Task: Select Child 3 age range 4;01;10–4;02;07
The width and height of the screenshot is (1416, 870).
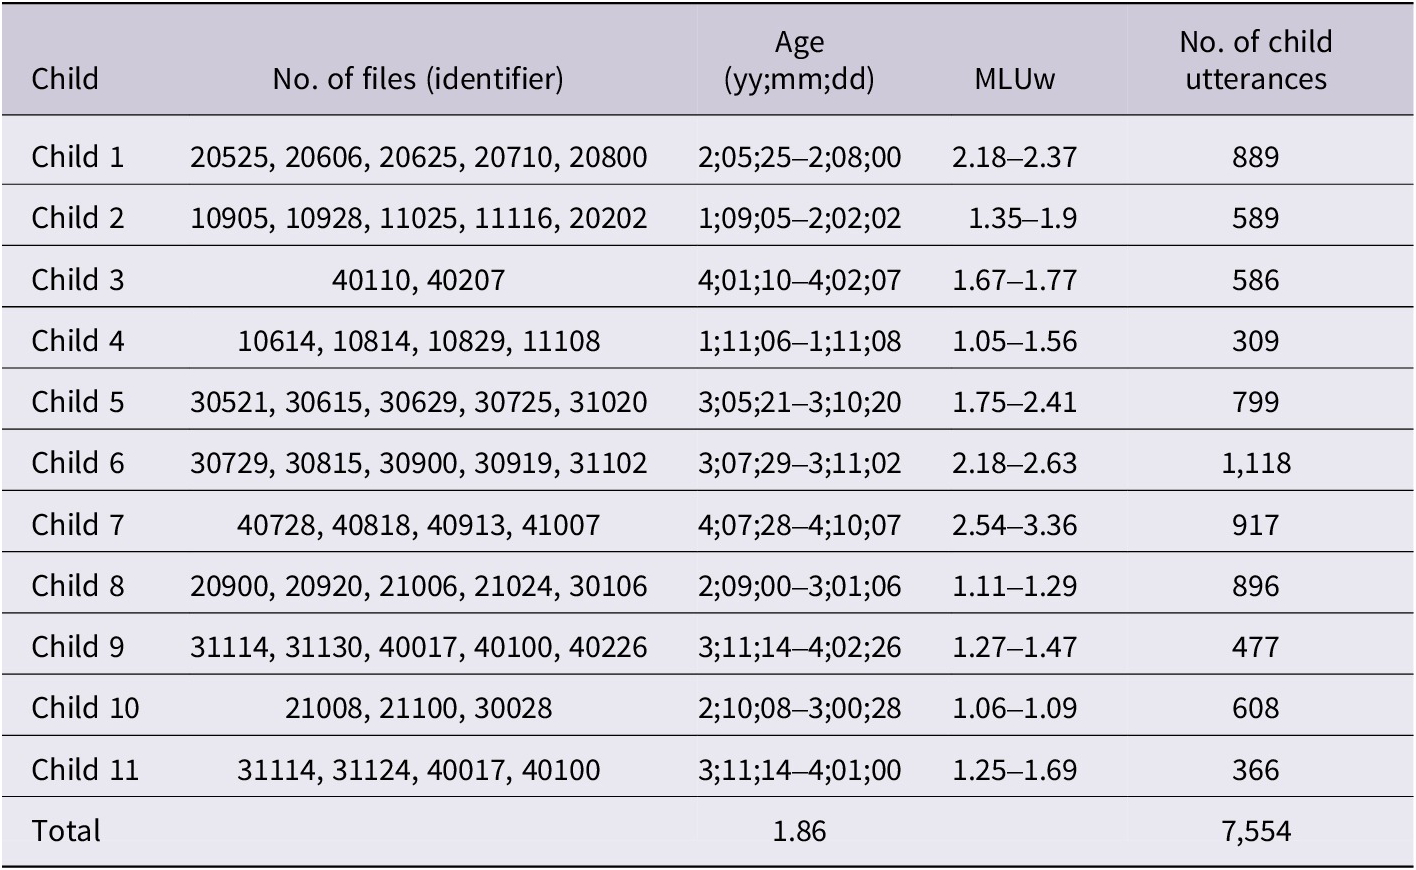Action: pyautogui.click(x=799, y=279)
